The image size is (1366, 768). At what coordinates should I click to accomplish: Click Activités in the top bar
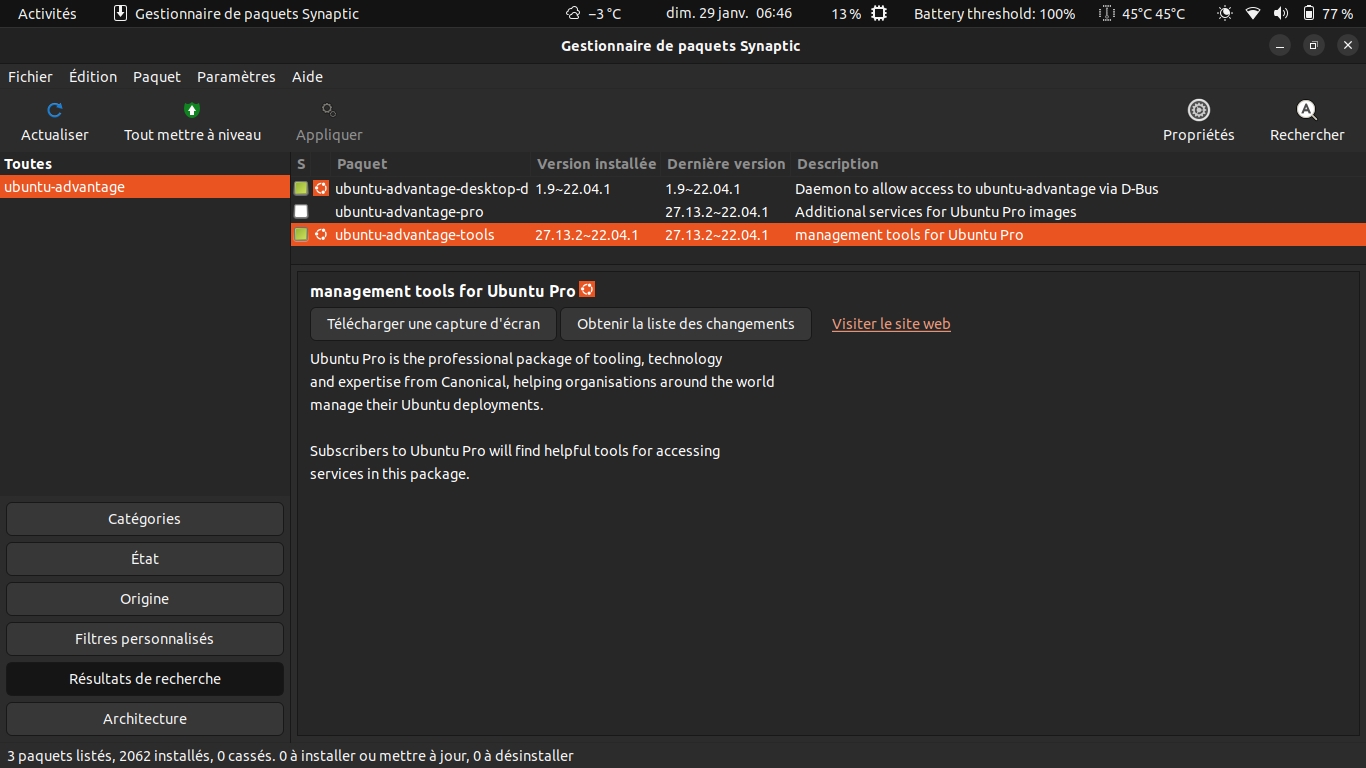tap(47, 14)
